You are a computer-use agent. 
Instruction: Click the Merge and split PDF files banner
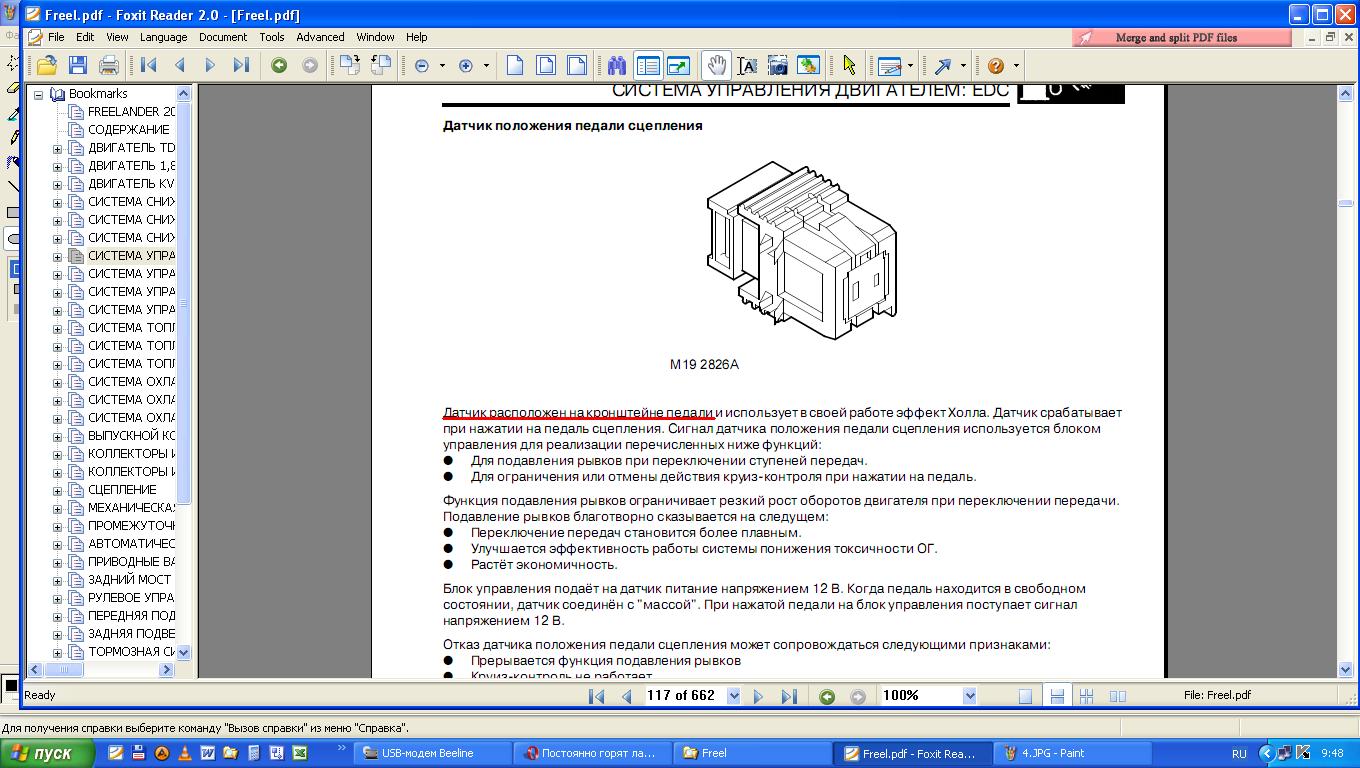point(1182,38)
